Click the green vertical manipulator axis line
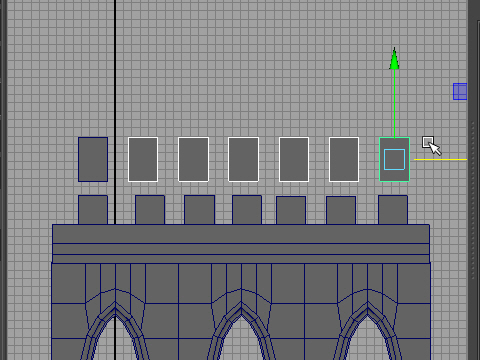The height and width of the screenshot is (360, 480). point(394,103)
